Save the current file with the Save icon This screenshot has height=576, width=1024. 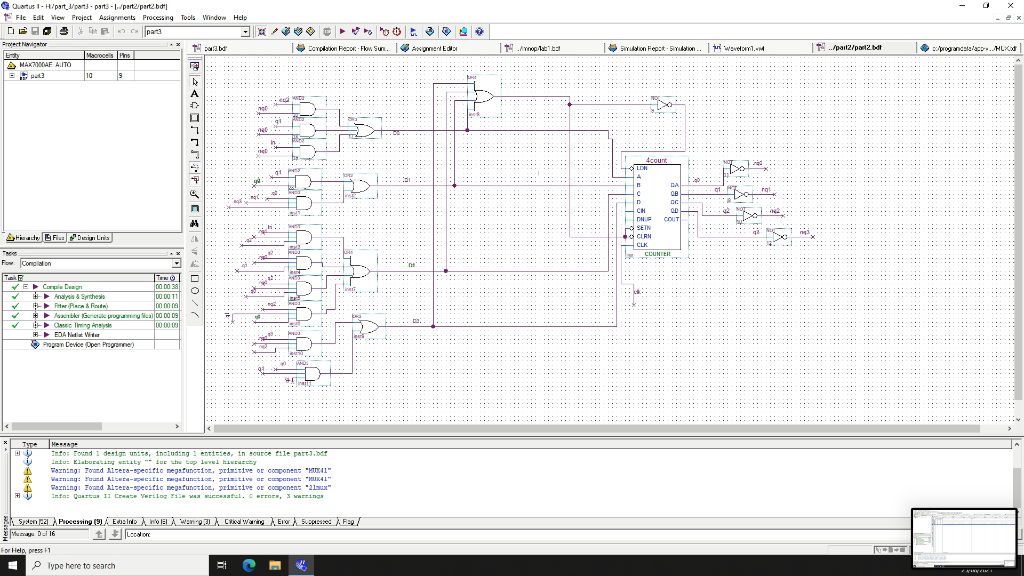[x=35, y=31]
